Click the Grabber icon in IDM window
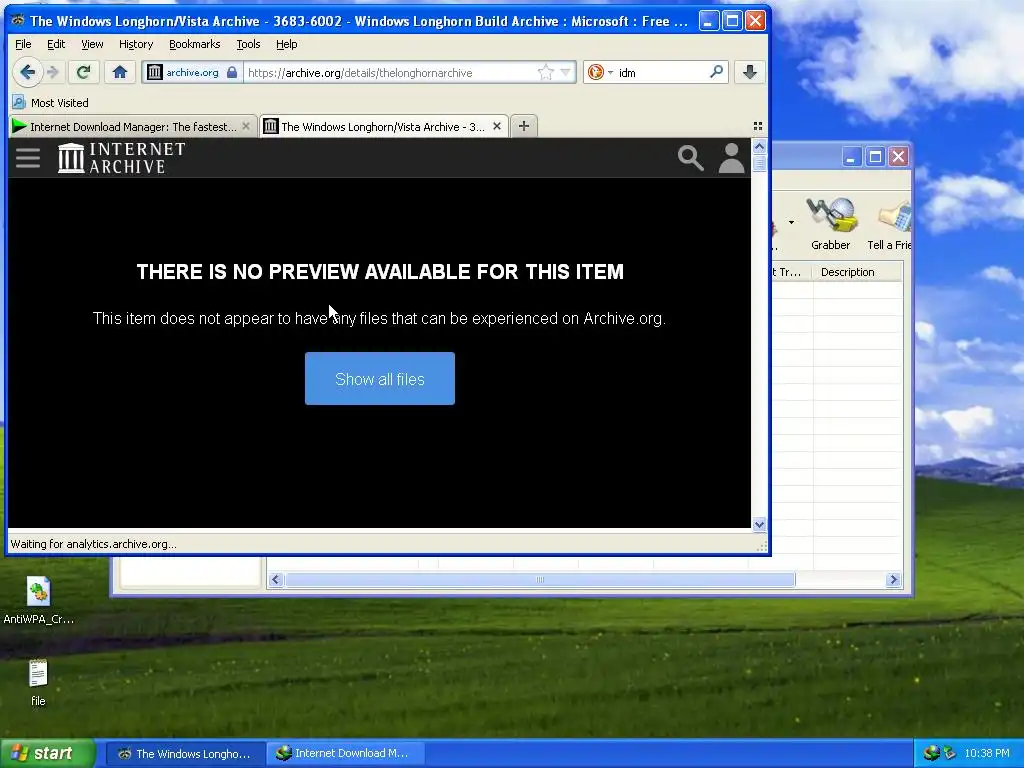 pos(831,223)
